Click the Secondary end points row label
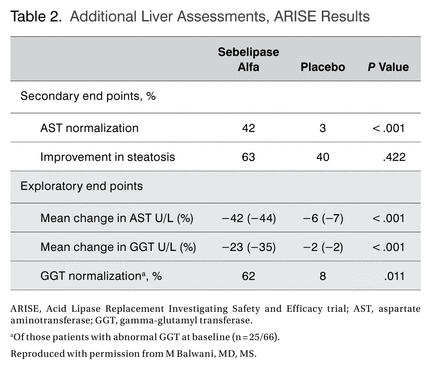The image size is (431, 369). coord(88,96)
